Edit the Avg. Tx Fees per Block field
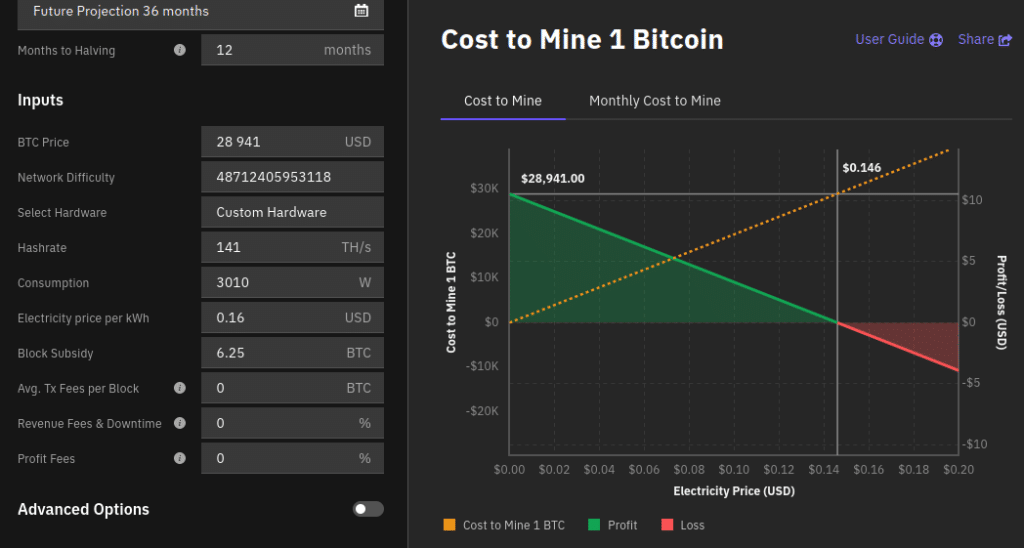The height and width of the screenshot is (548, 1024). pos(293,388)
